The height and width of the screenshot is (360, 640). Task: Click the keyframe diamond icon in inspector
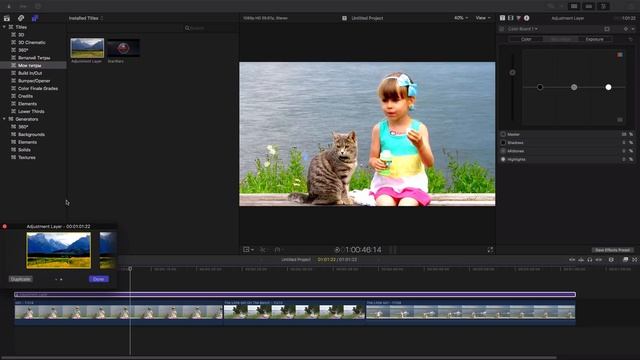tap(626, 29)
